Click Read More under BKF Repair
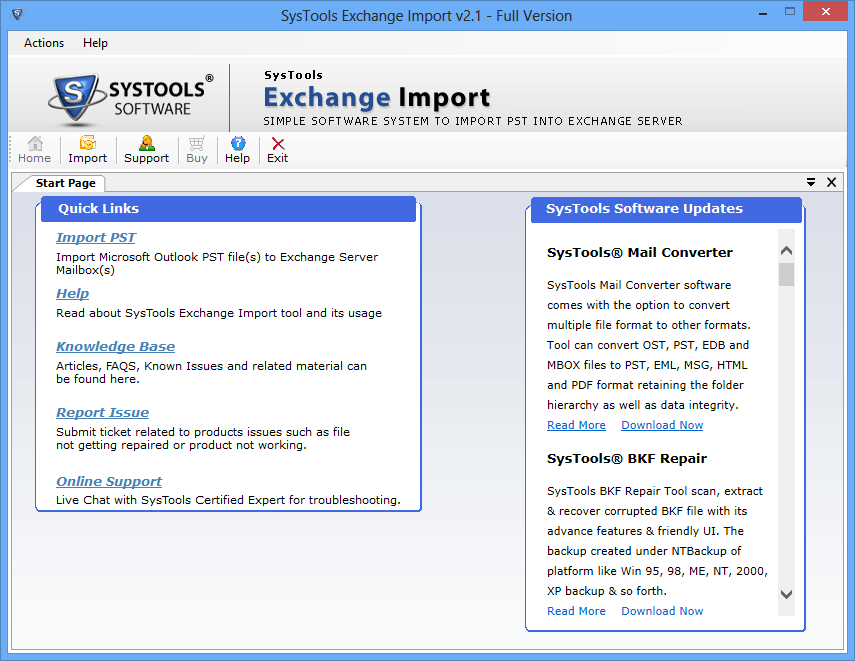855x661 pixels. point(576,611)
